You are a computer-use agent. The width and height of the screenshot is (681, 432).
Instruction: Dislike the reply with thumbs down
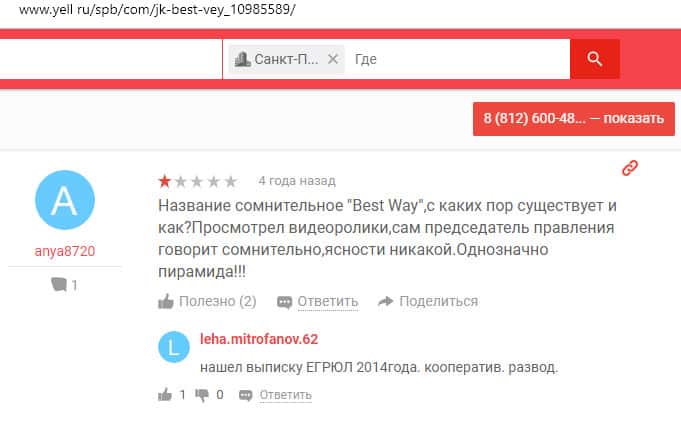click(x=202, y=395)
